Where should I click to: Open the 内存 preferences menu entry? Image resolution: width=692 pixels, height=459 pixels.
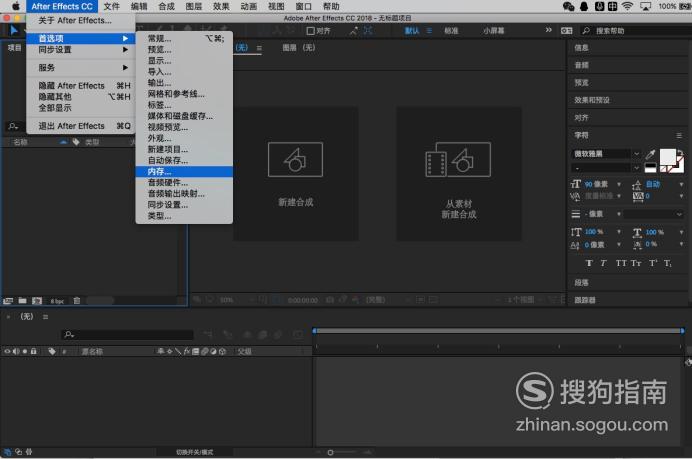(184, 171)
